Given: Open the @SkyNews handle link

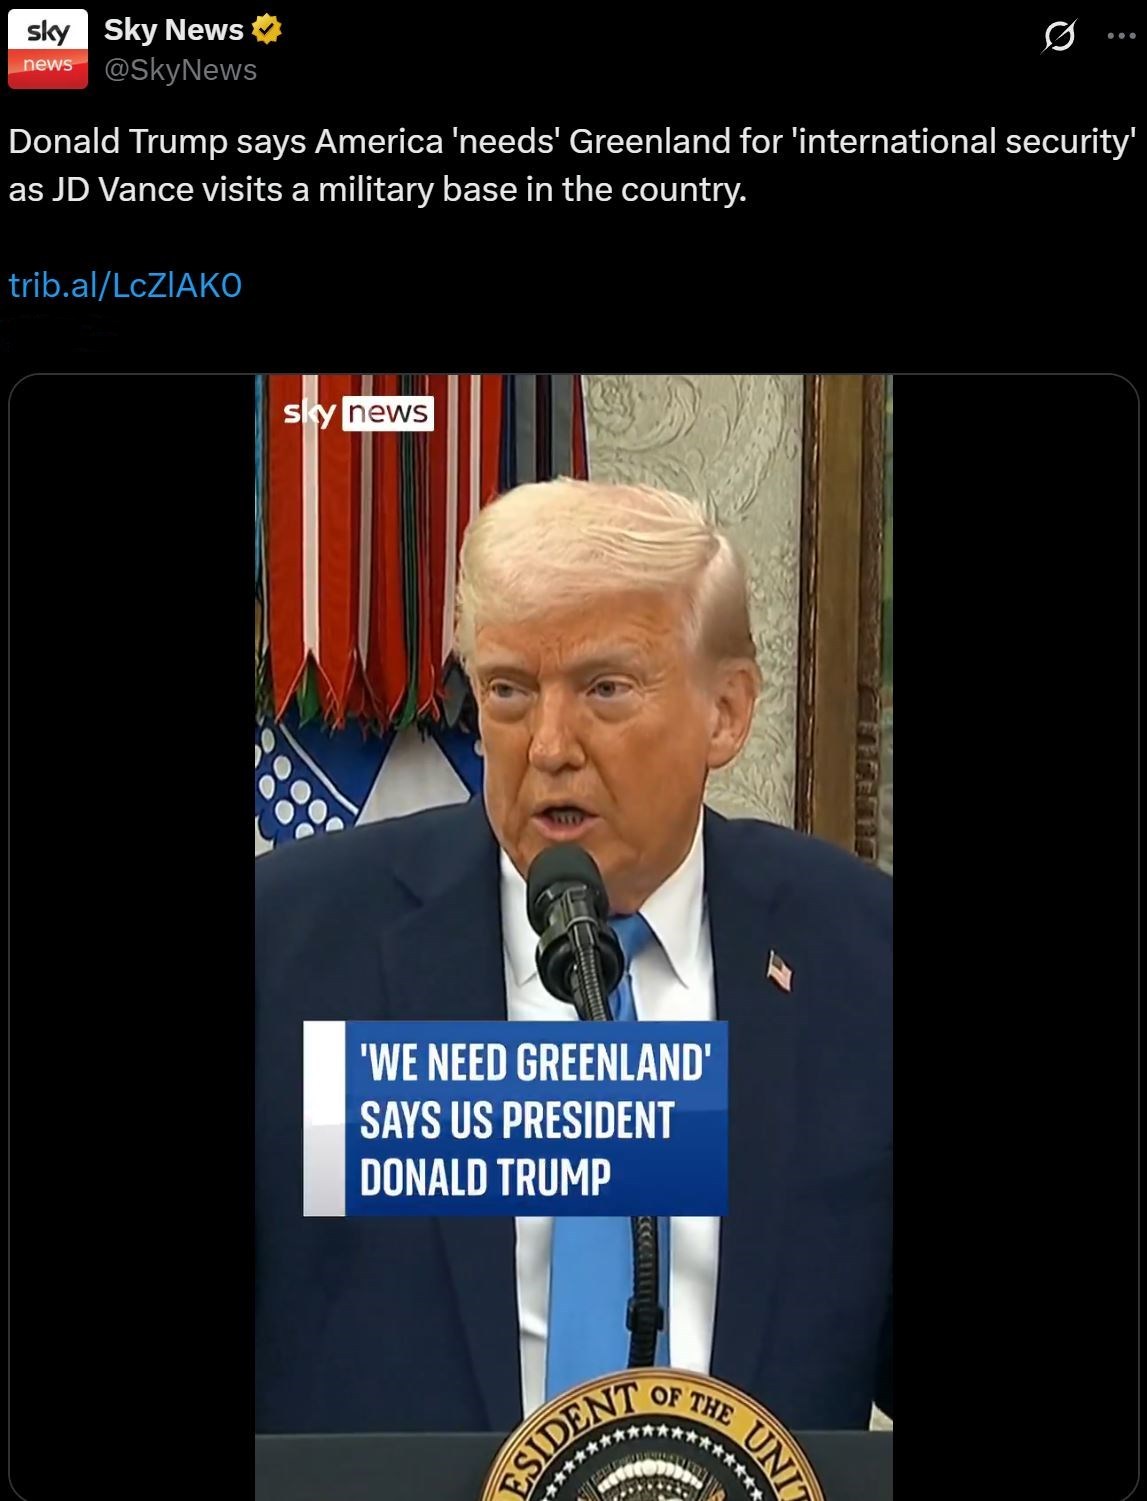Looking at the screenshot, I should [x=180, y=70].
